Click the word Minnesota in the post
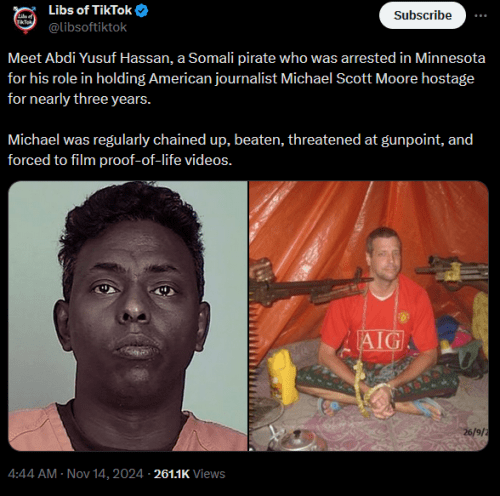The width and height of the screenshot is (500, 496). [450, 58]
